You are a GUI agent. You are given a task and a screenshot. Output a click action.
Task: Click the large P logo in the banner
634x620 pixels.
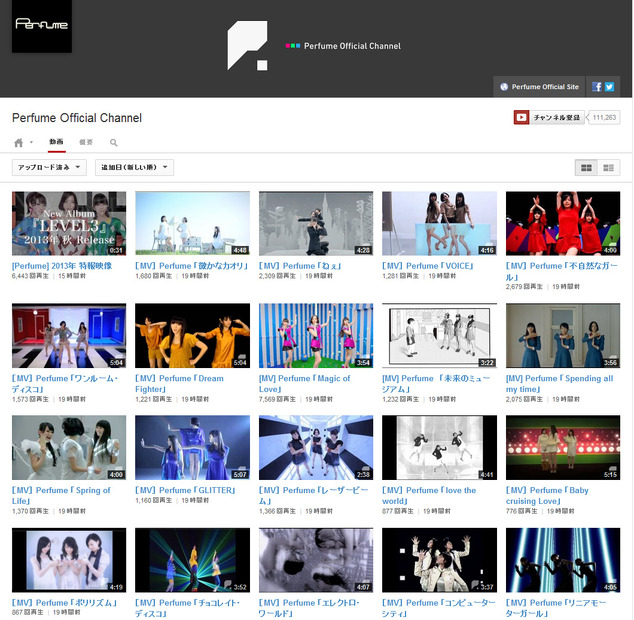click(247, 45)
